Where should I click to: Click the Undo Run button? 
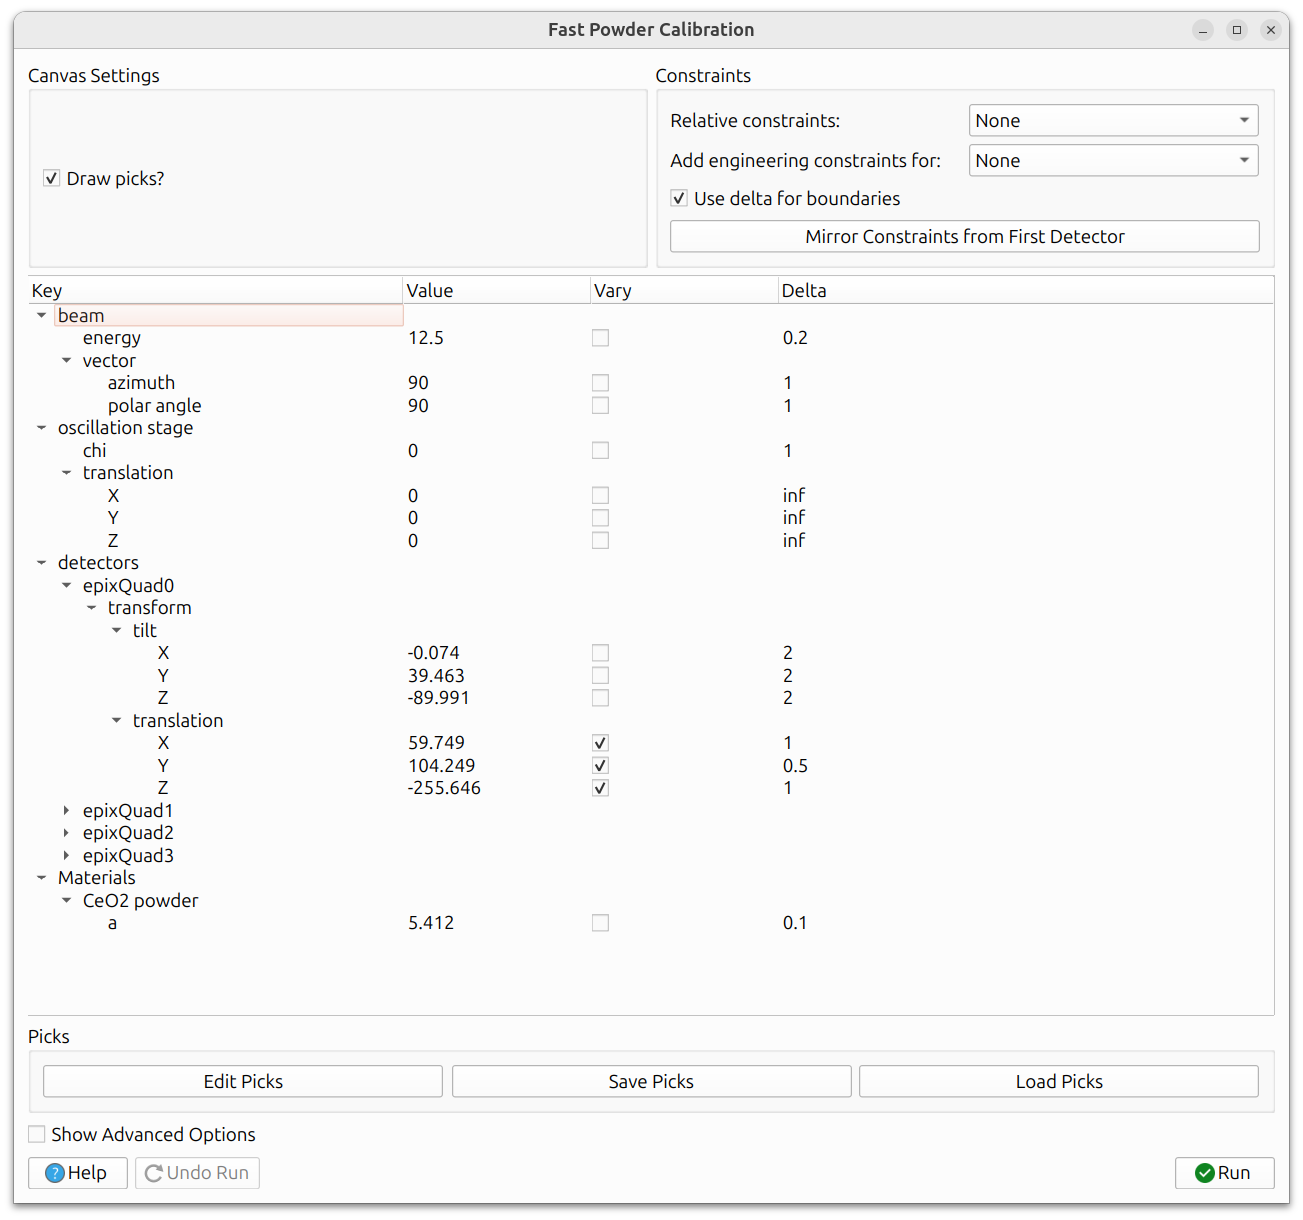click(198, 1173)
